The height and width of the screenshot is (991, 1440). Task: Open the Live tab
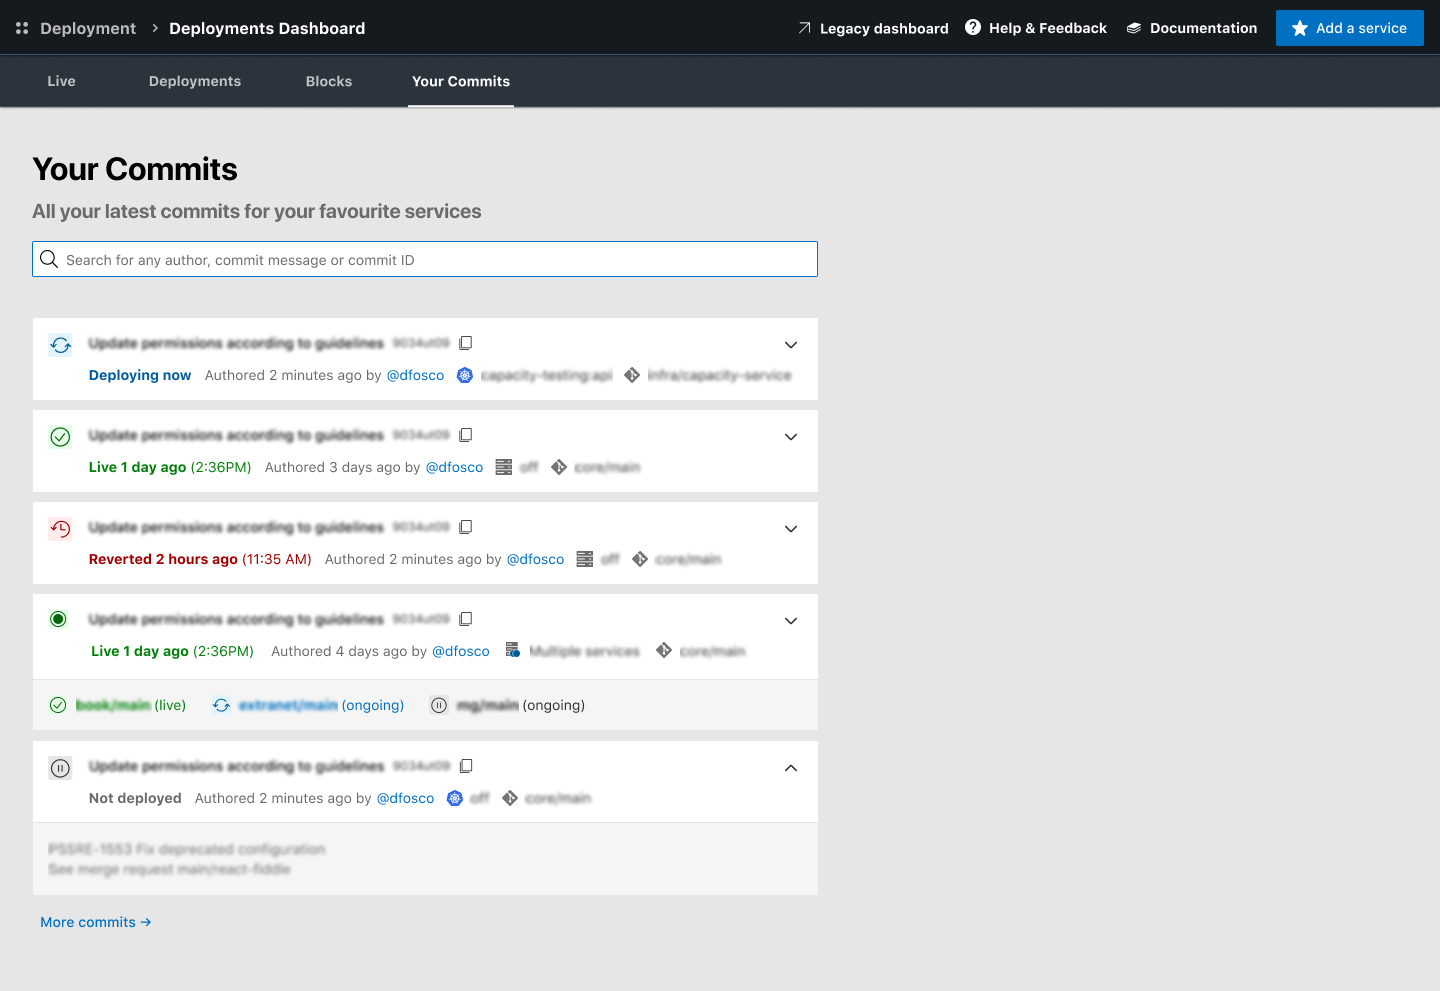[x=61, y=81]
